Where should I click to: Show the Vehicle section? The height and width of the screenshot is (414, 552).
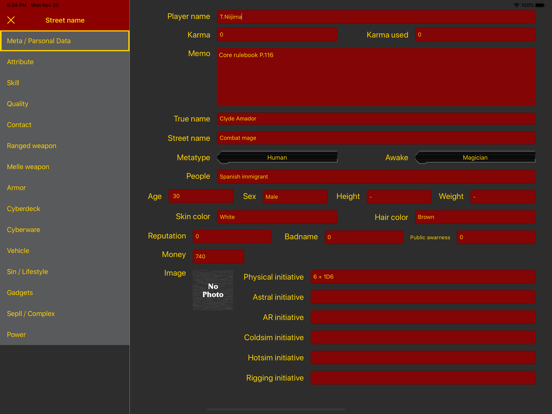pyautogui.click(x=65, y=251)
